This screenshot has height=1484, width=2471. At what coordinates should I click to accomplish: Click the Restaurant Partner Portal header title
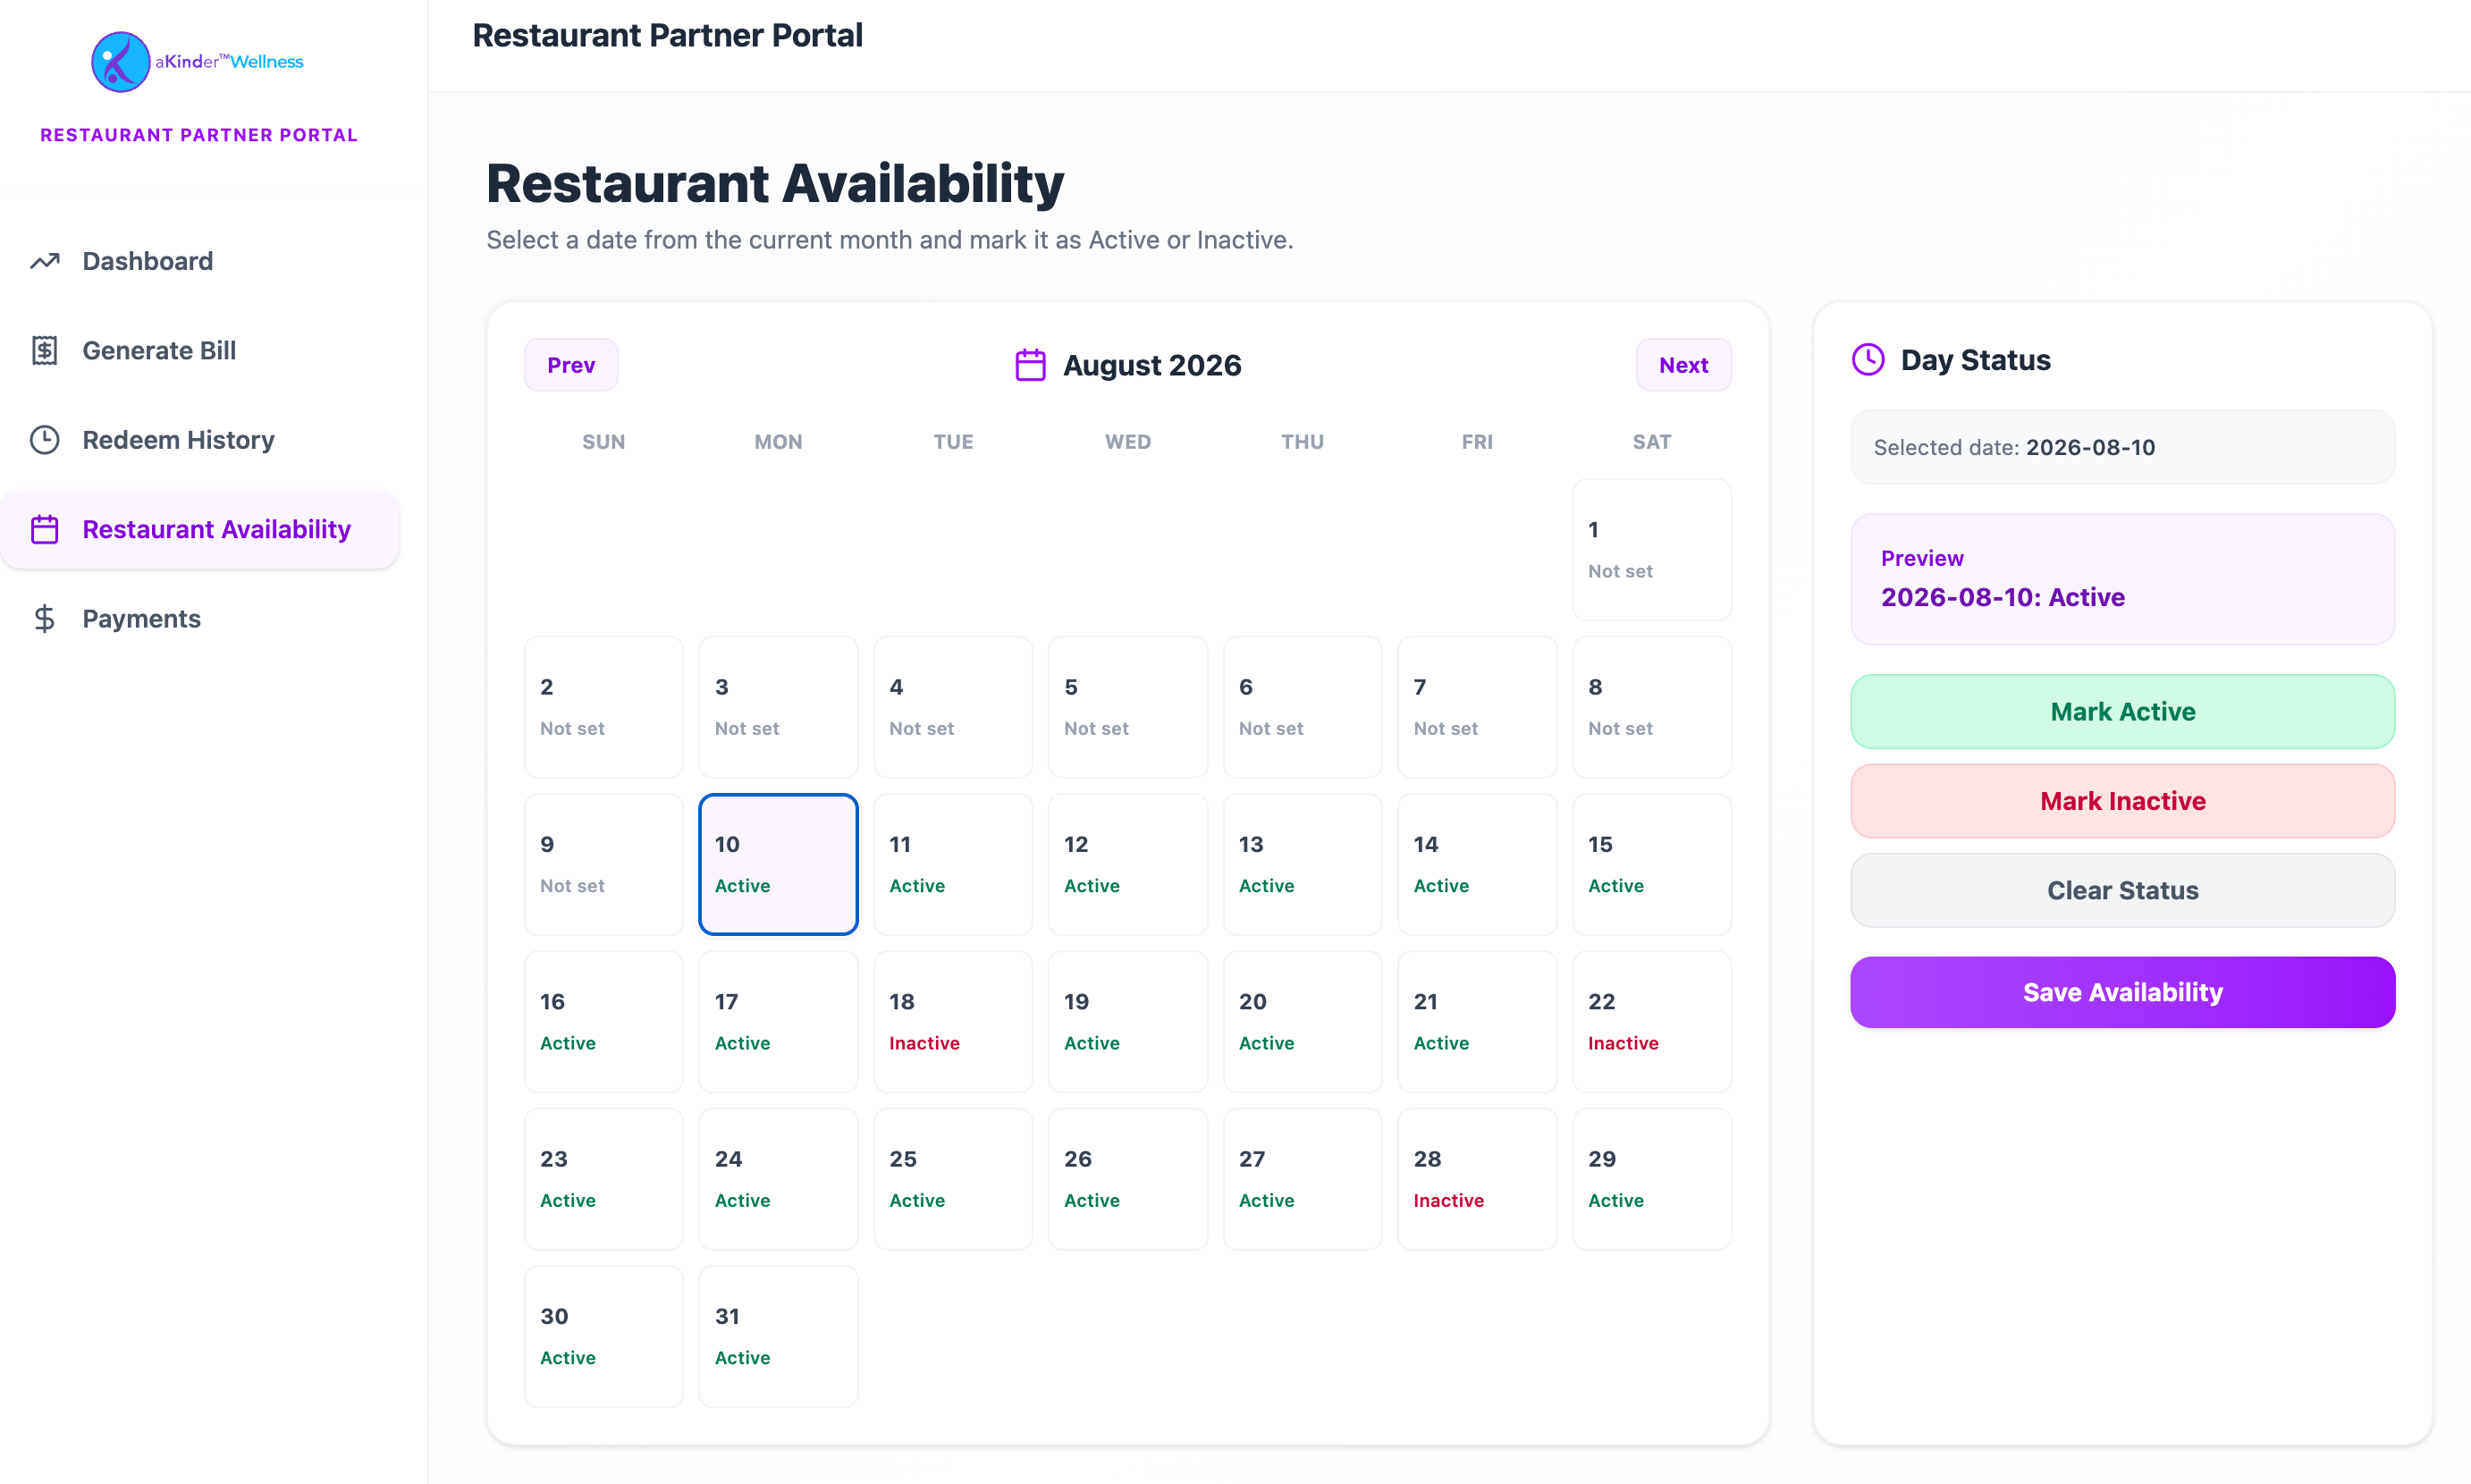click(667, 36)
